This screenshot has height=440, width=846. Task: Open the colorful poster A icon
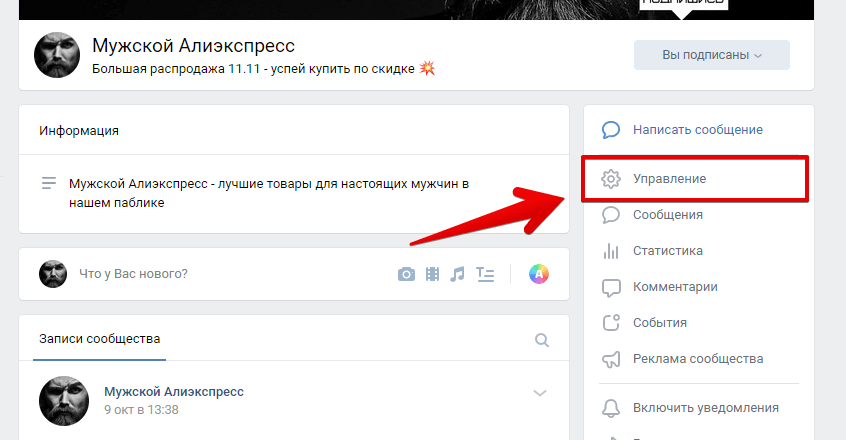[538, 274]
